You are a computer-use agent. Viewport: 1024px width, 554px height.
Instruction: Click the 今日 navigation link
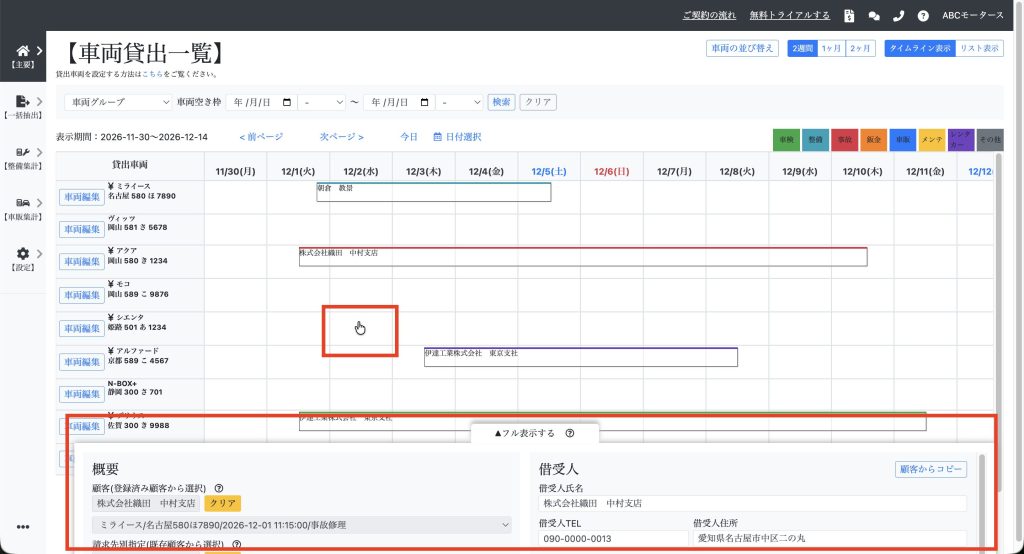pos(409,137)
